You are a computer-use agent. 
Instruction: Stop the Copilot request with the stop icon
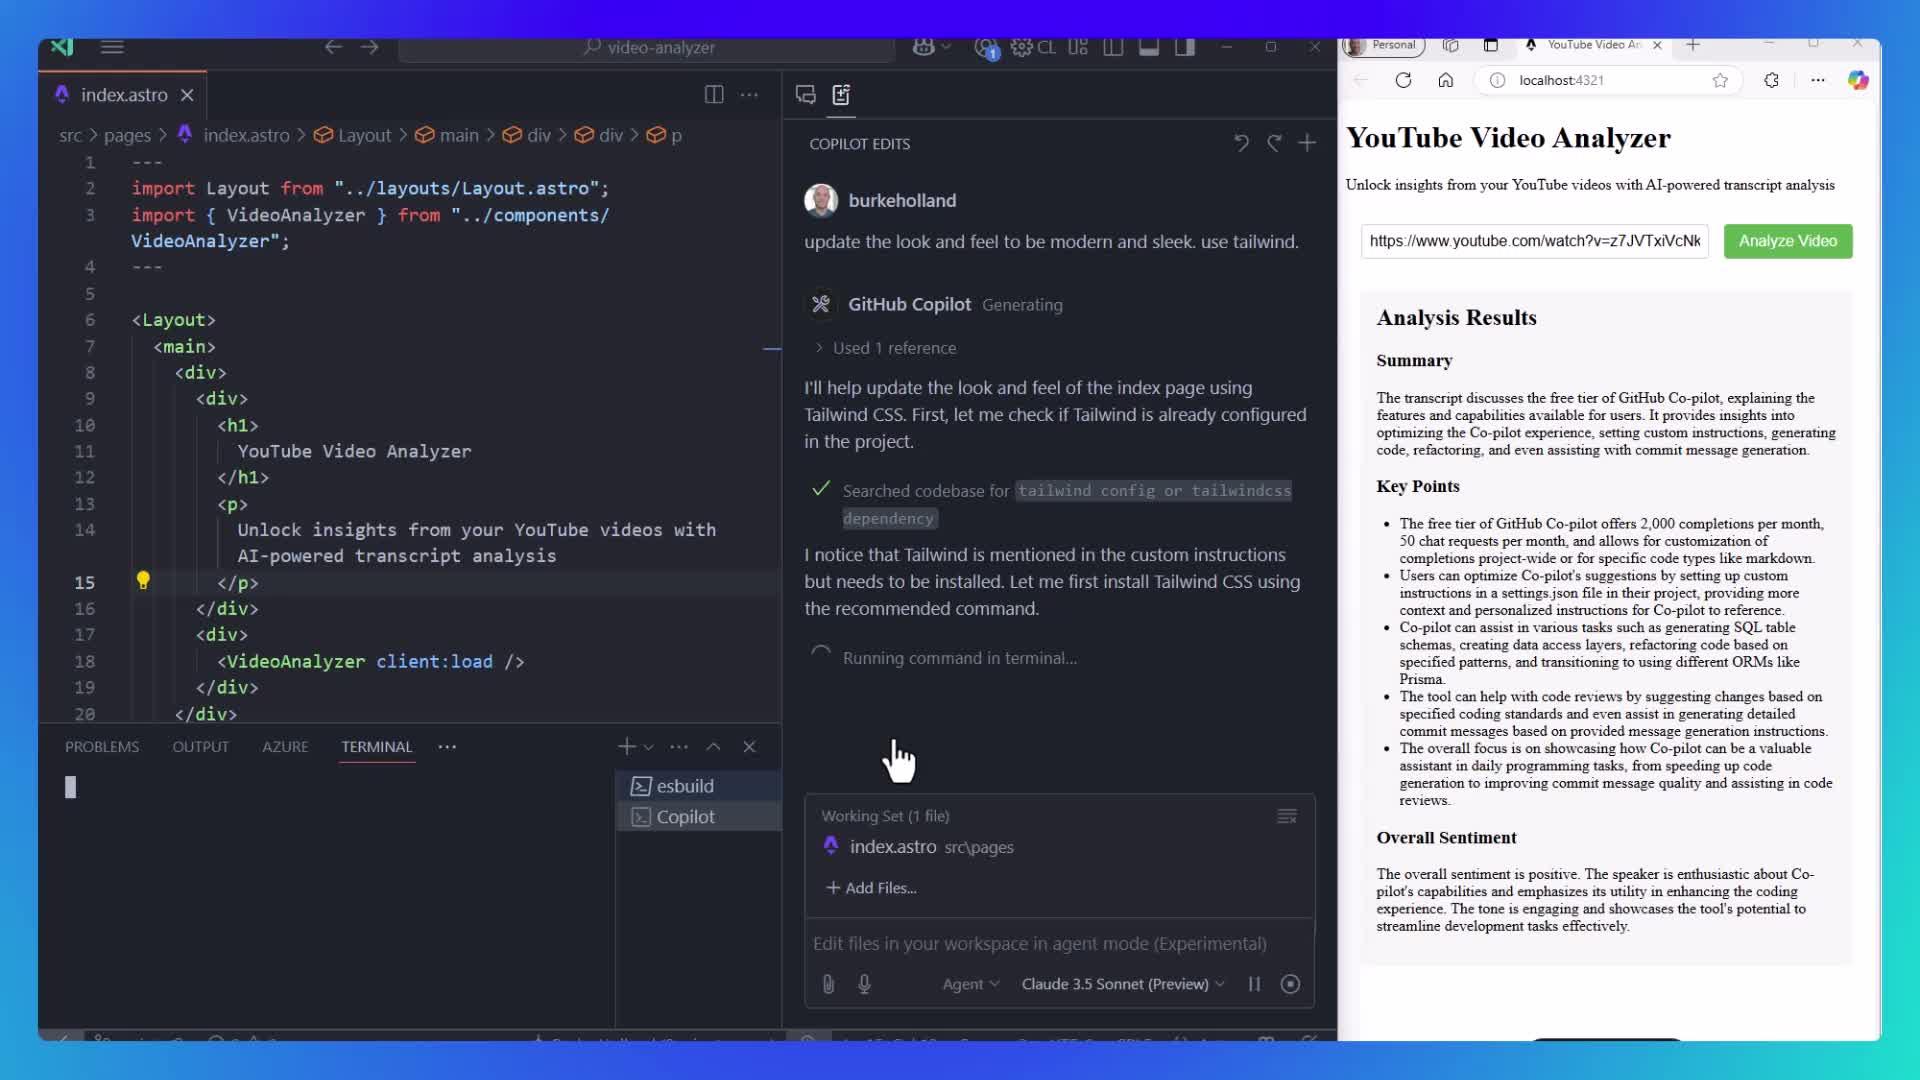1290,984
